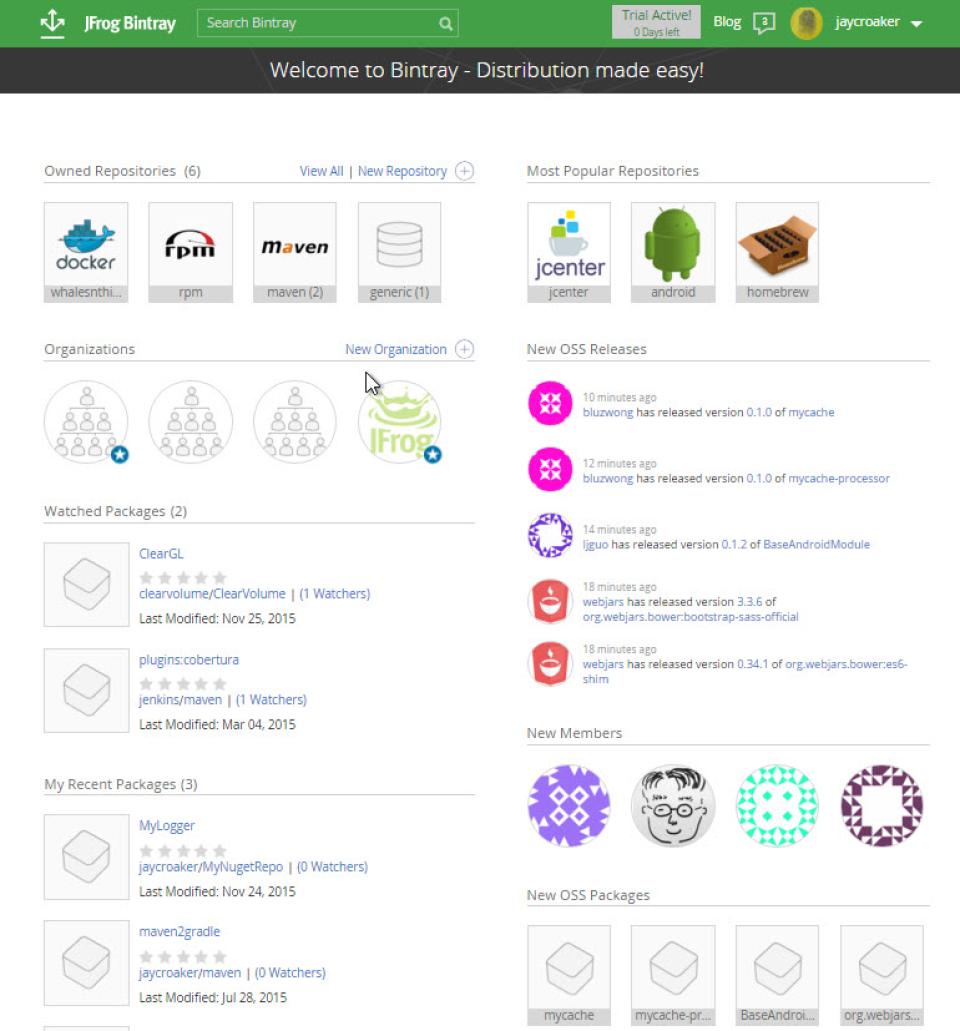Open the clearvolume/ClearVolume link

point(212,594)
